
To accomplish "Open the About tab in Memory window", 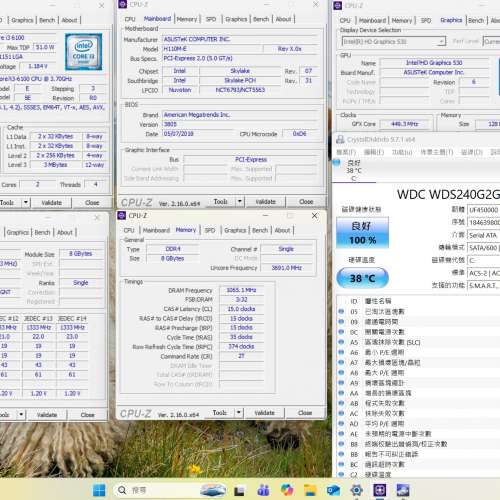I will click(282, 230).
